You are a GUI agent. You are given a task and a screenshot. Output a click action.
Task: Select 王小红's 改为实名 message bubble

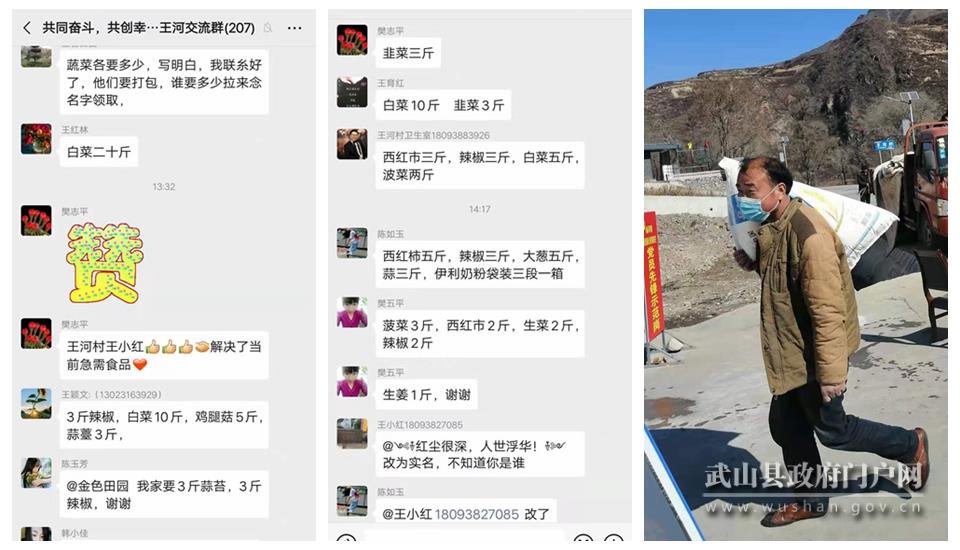(480, 454)
